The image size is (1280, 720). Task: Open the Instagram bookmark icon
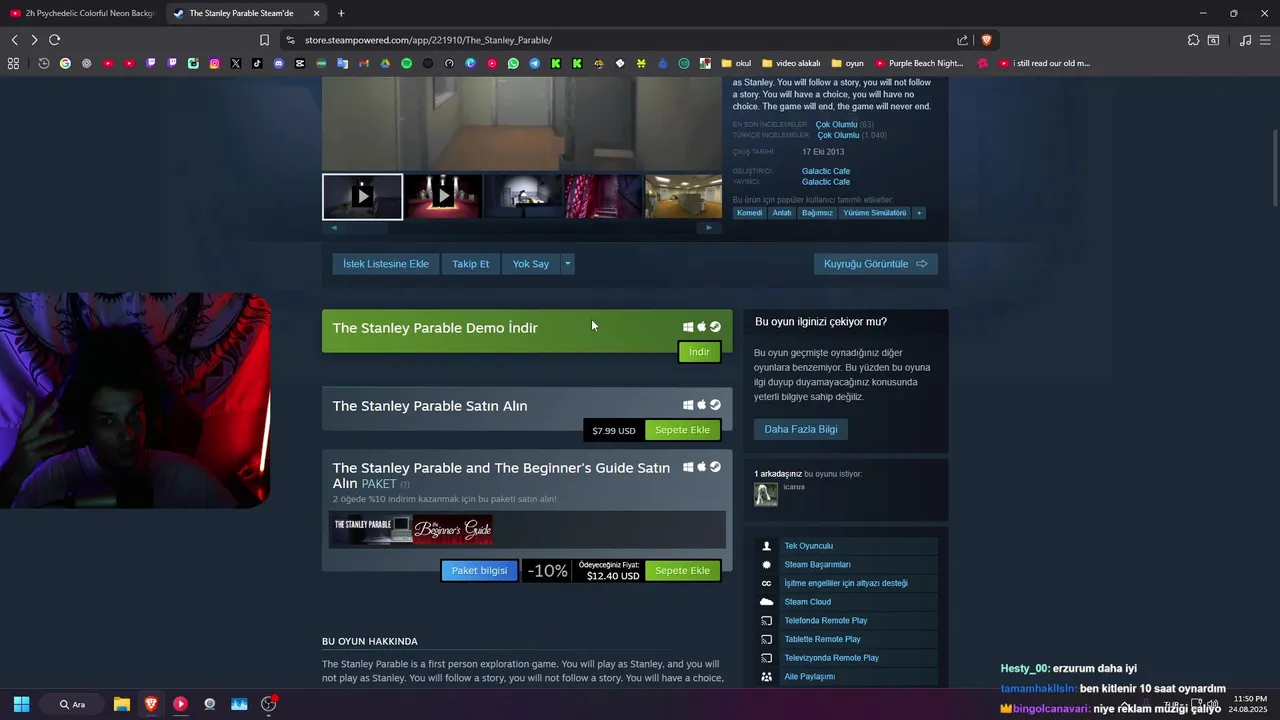tap(214, 63)
